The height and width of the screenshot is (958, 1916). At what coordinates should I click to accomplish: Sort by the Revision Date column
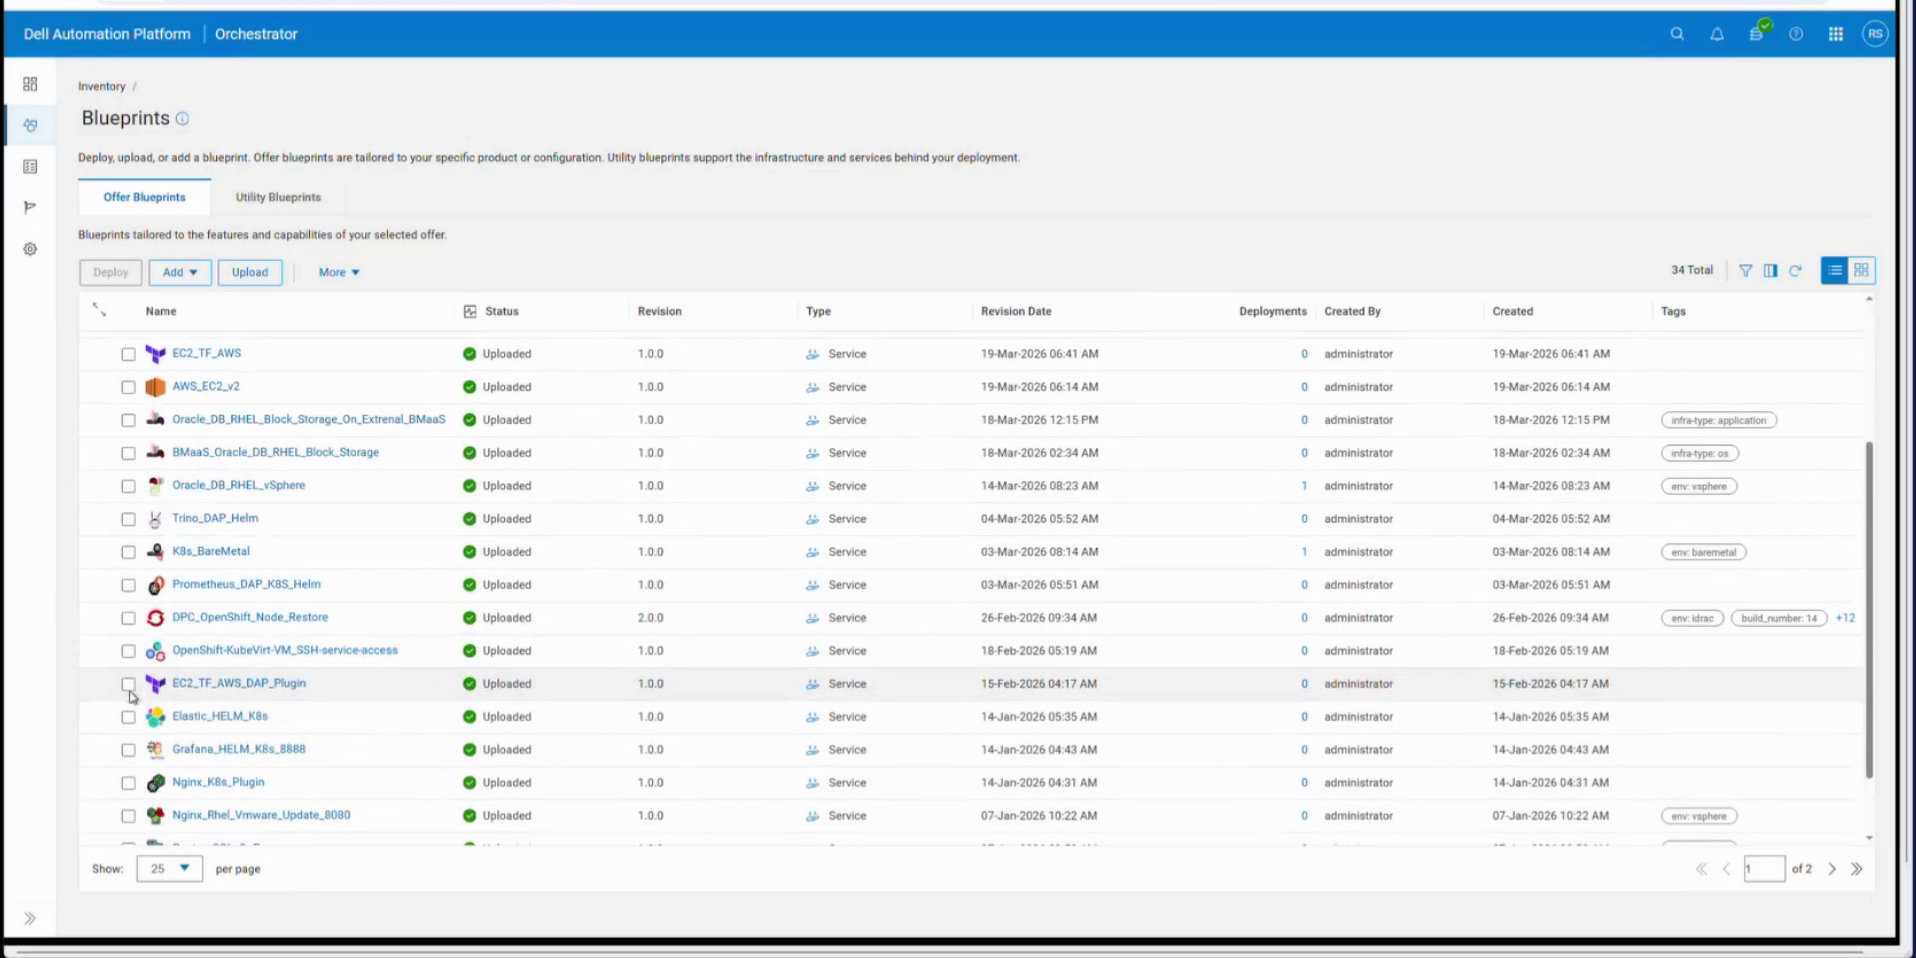tap(1016, 312)
